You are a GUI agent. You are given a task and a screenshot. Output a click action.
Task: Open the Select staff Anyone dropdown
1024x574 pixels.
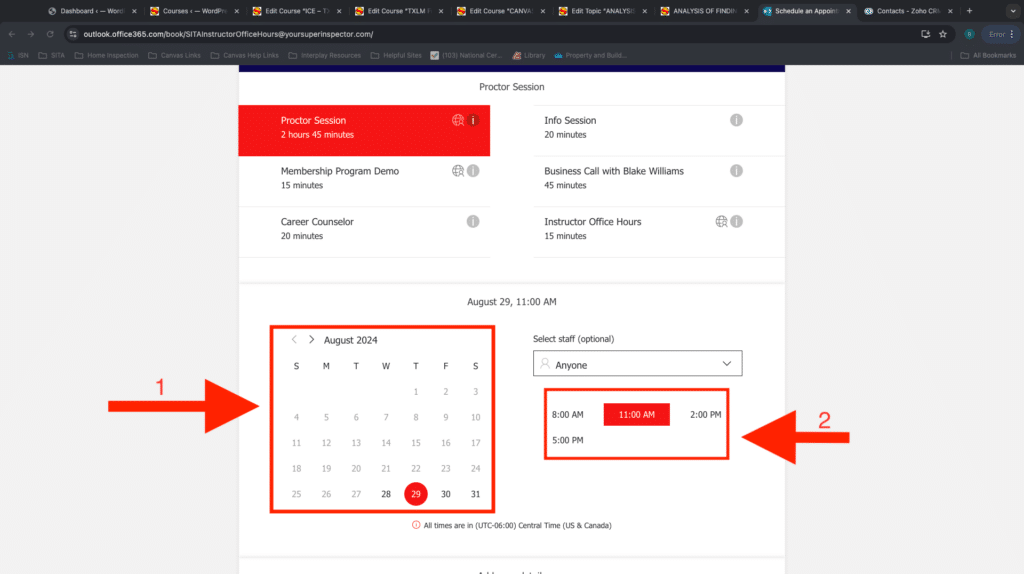637,365
